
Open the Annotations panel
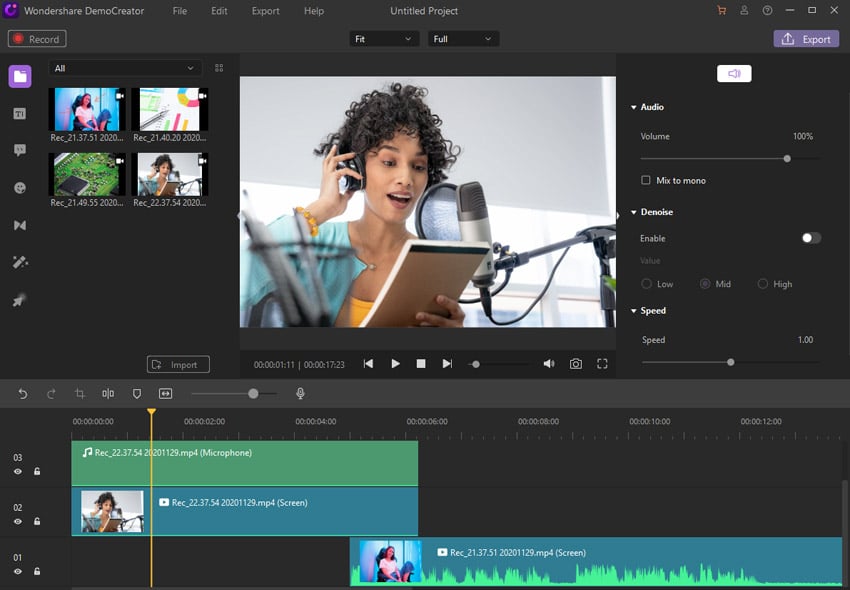tap(19, 150)
